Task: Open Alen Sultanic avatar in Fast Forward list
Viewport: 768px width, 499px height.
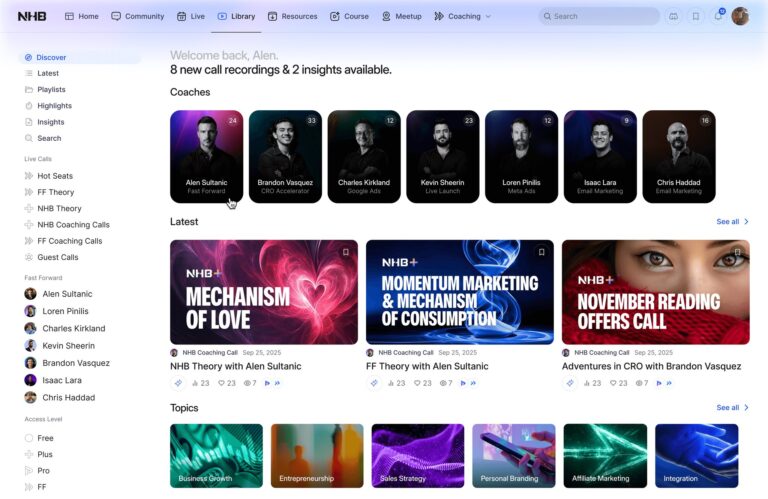Action: point(30,294)
